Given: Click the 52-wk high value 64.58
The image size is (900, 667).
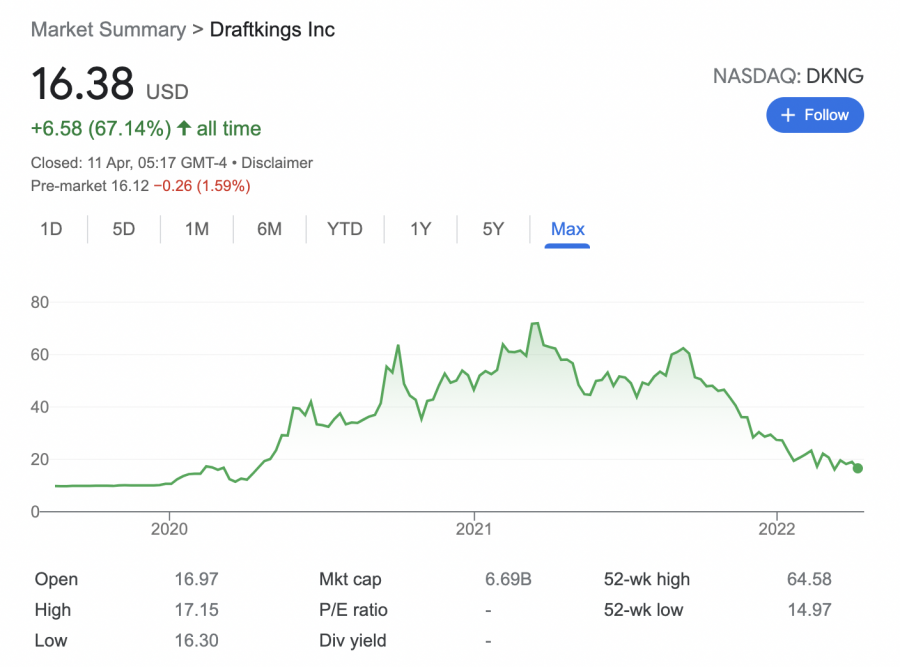Looking at the screenshot, I should [809, 579].
